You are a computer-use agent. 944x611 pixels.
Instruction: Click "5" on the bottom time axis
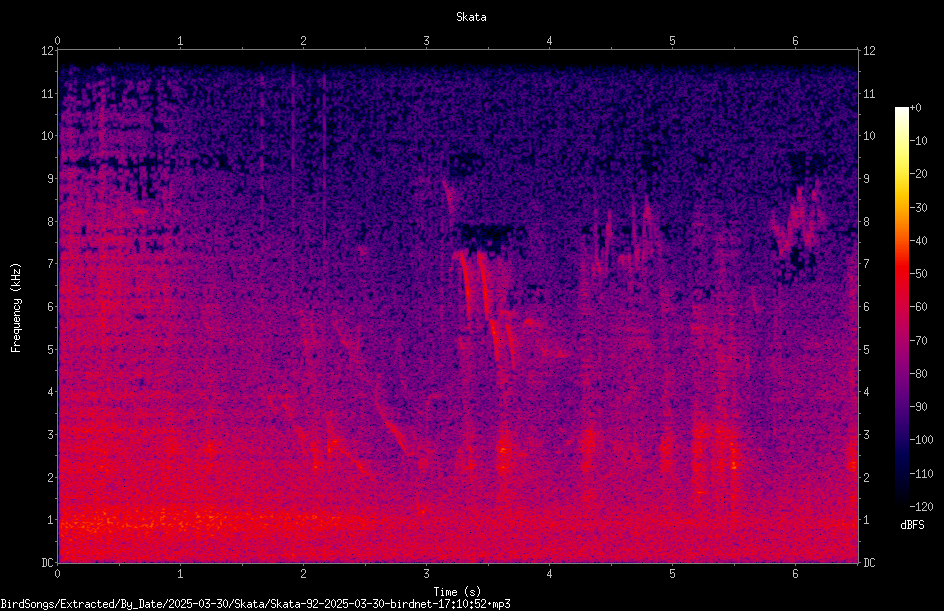point(672,574)
